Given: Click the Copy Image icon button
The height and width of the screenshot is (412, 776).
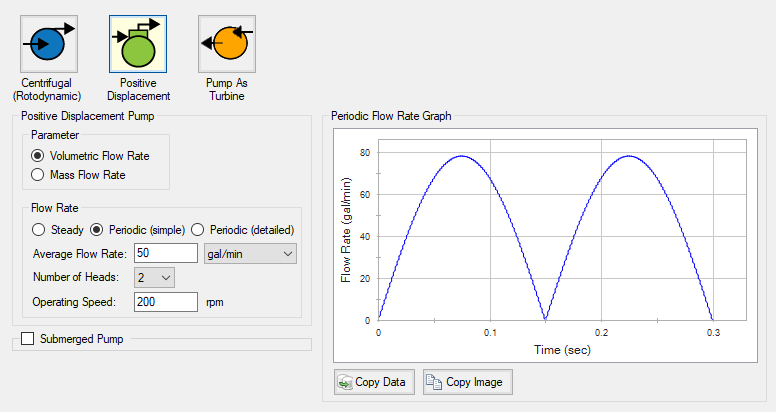Looking at the screenshot, I should (468, 382).
